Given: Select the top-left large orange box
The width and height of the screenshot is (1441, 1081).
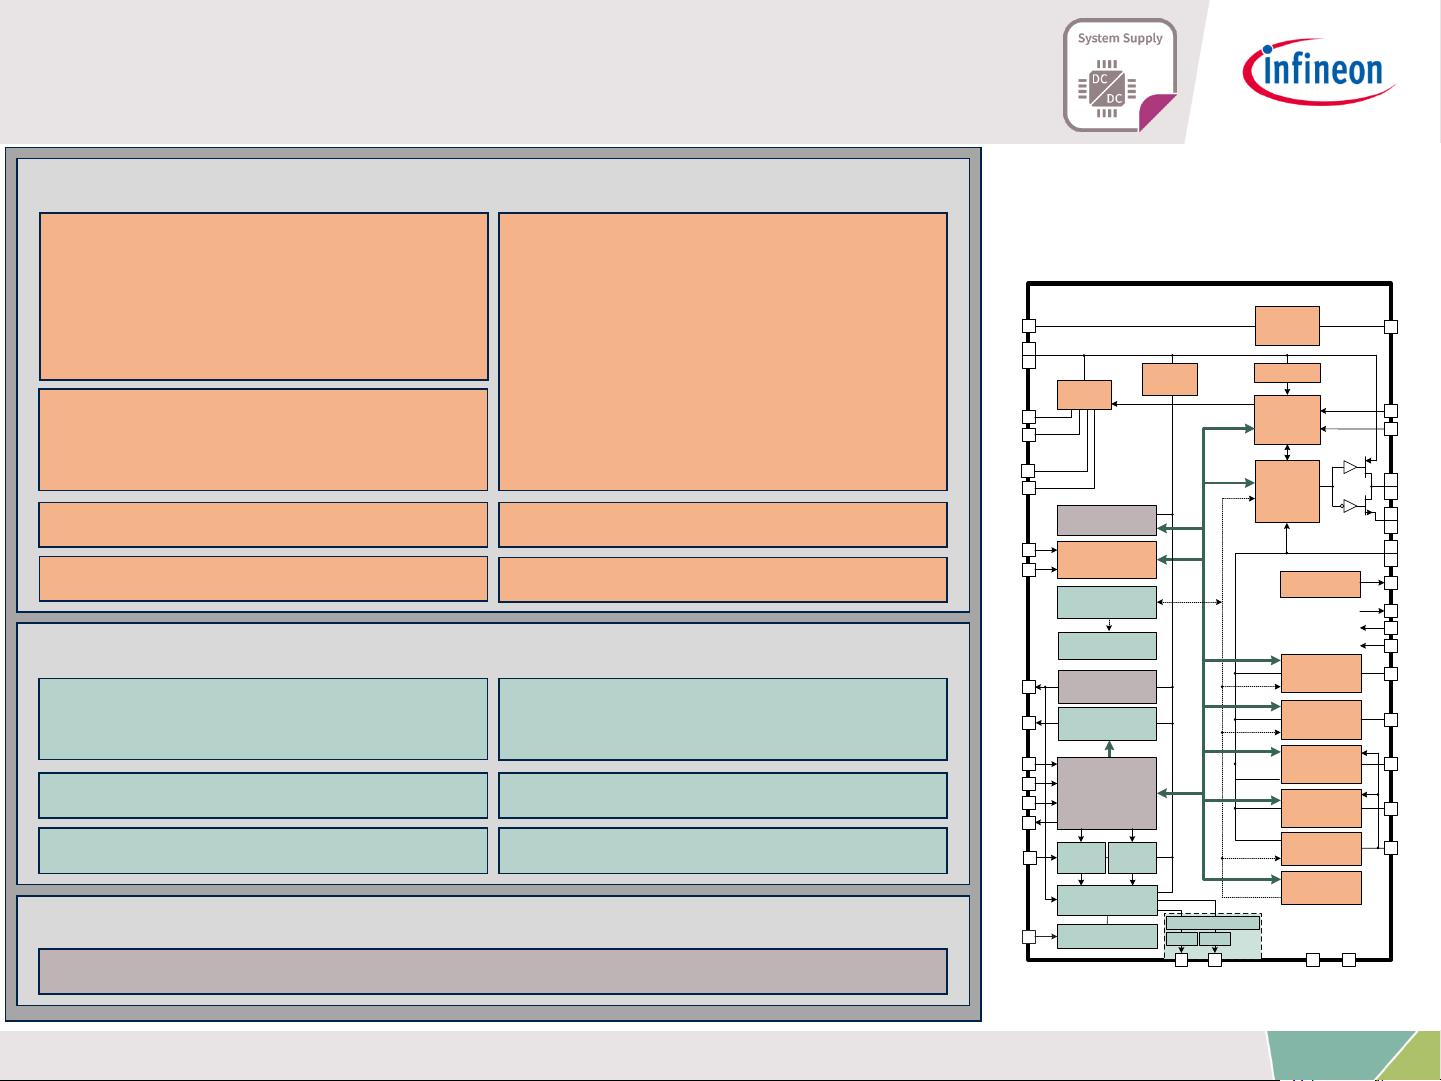Looking at the screenshot, I should (263, 296).
